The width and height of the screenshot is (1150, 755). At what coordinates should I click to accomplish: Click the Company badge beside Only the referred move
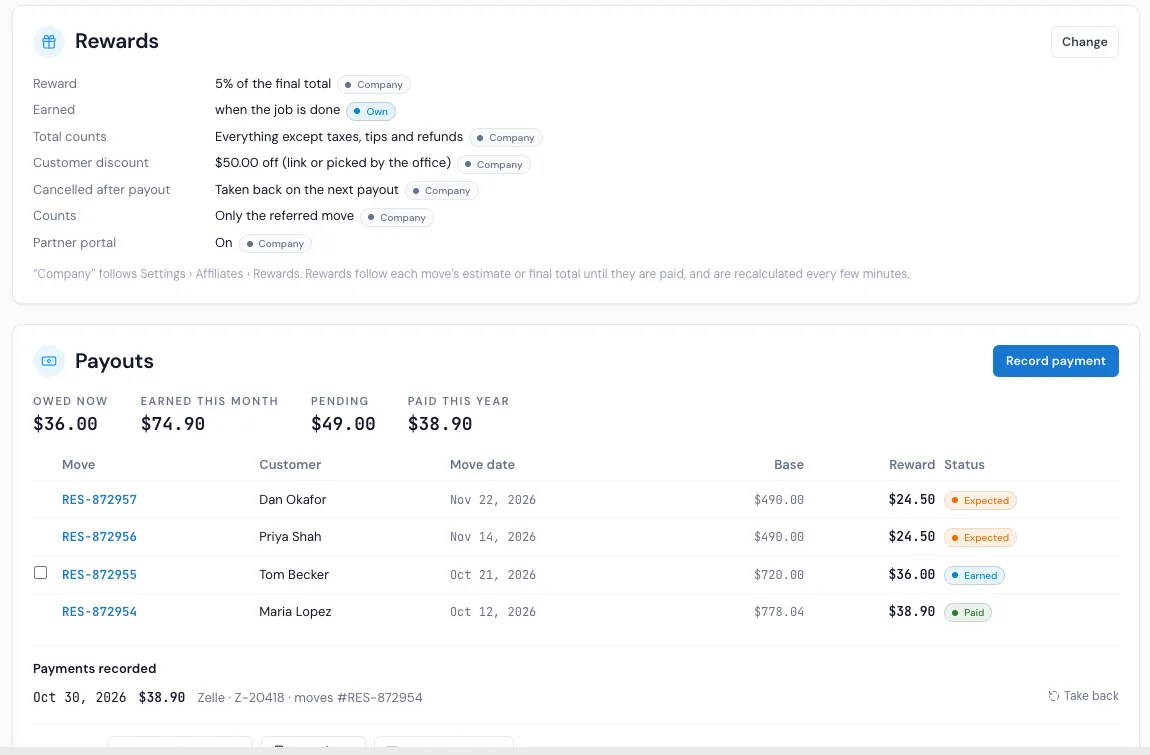point(396,217)
